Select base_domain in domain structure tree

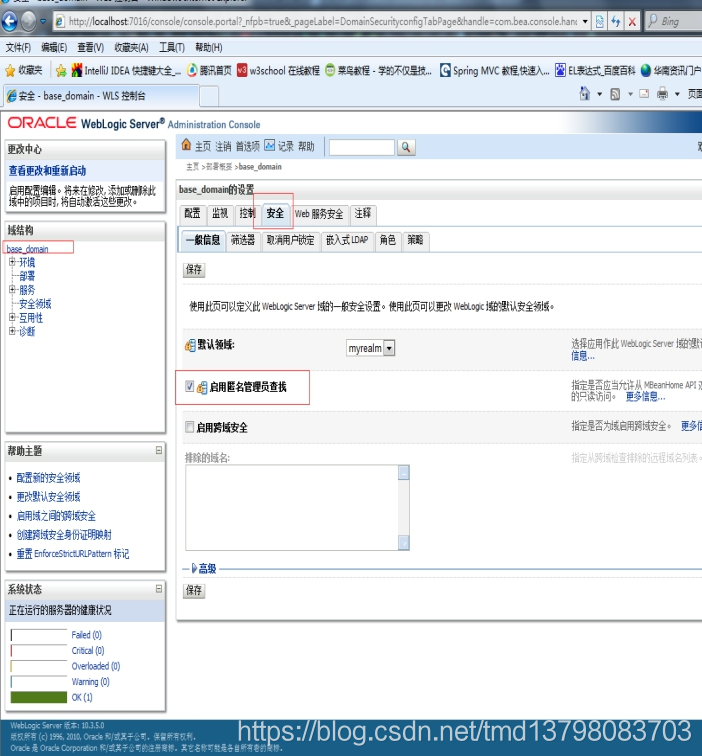point(27,249)
